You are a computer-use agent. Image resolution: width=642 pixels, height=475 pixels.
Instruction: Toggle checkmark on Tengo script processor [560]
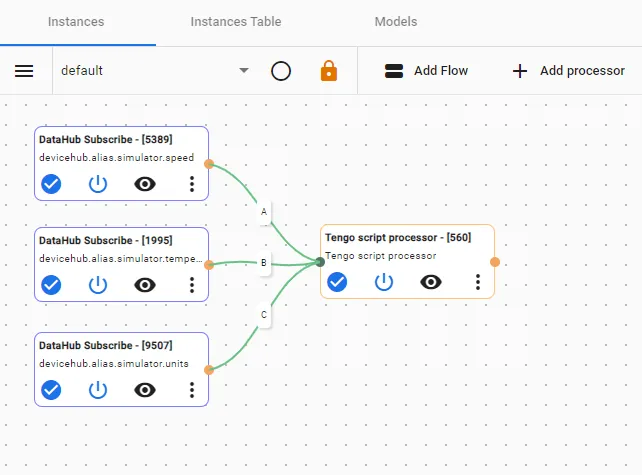(337, 282)
